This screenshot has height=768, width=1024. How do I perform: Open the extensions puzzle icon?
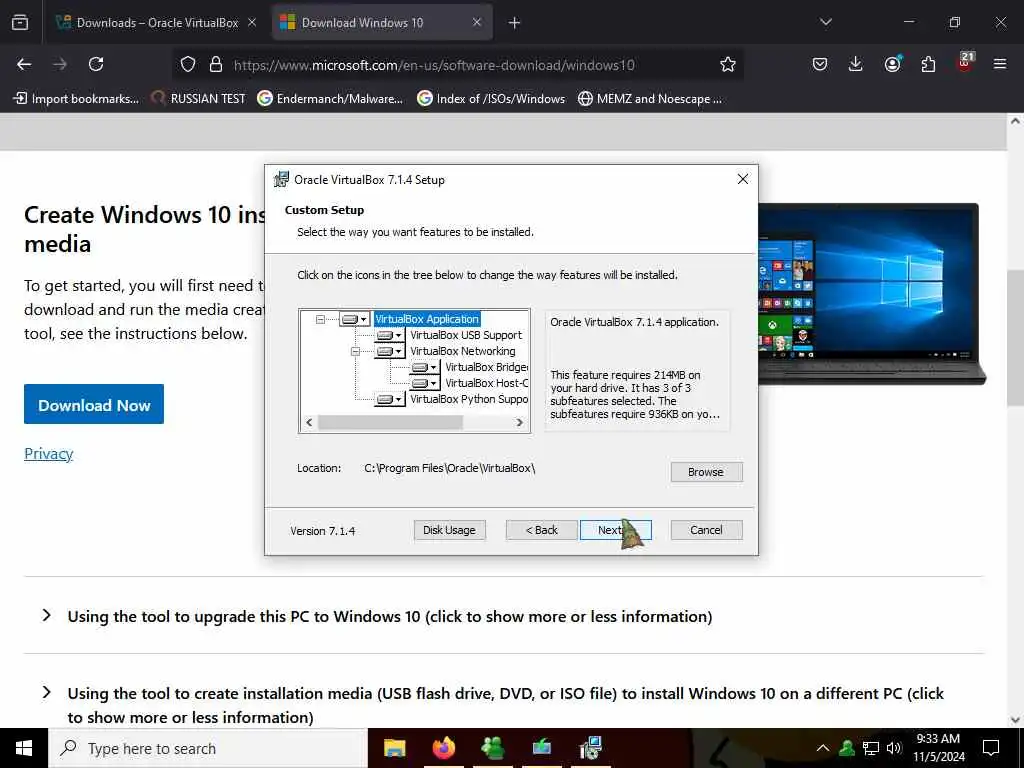click(928, 64)
